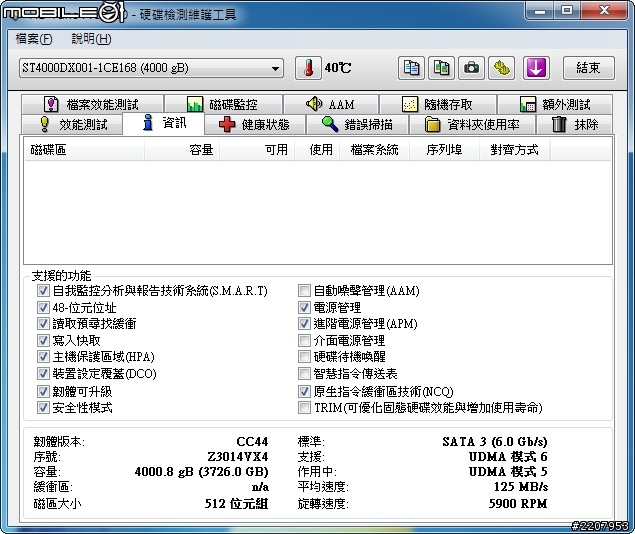The height and width of the screenshot is (534, 635).
Task: Click sector size 512 位元組
Action: tap(236, 504)
